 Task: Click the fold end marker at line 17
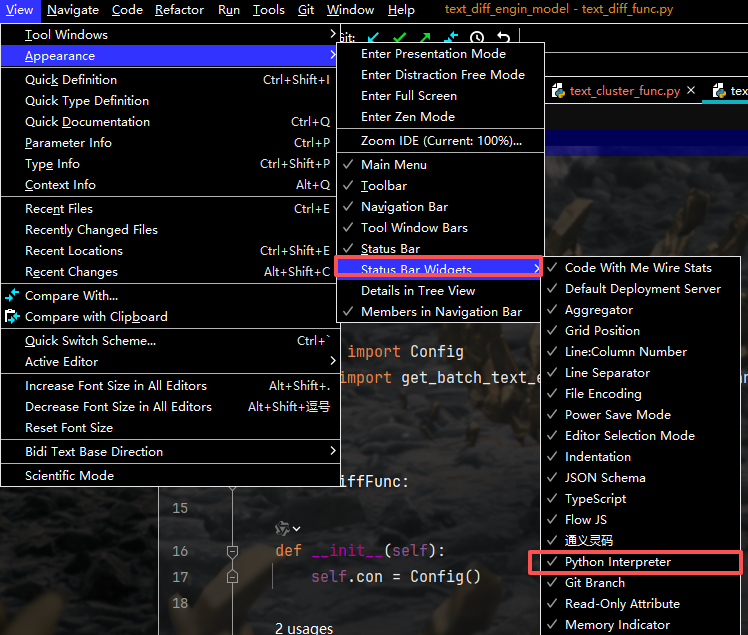point(232,577)
